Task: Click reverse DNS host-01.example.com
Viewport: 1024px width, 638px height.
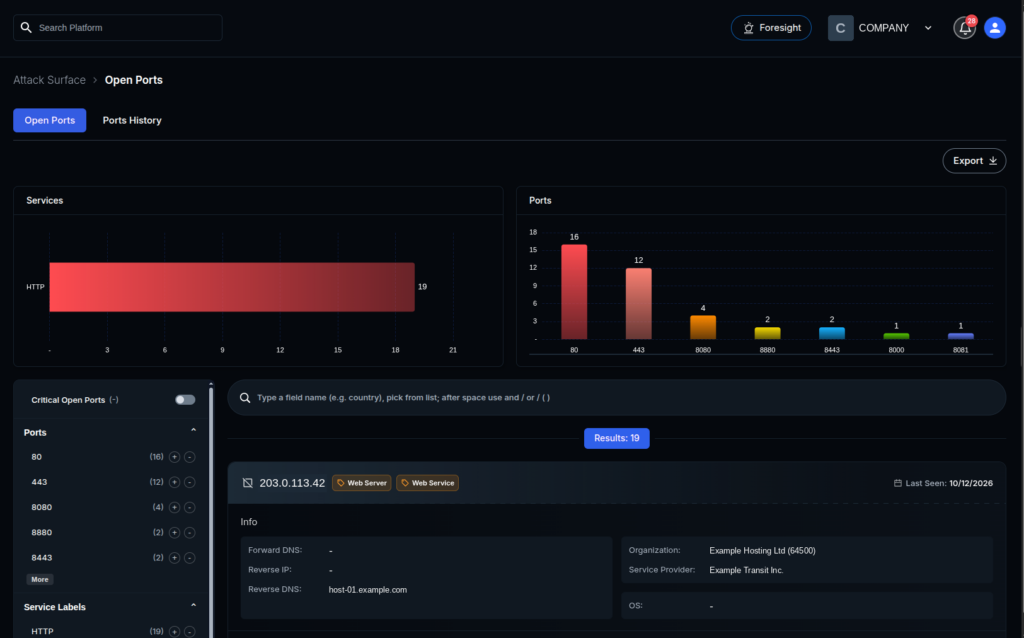Action: click(368, 590)
